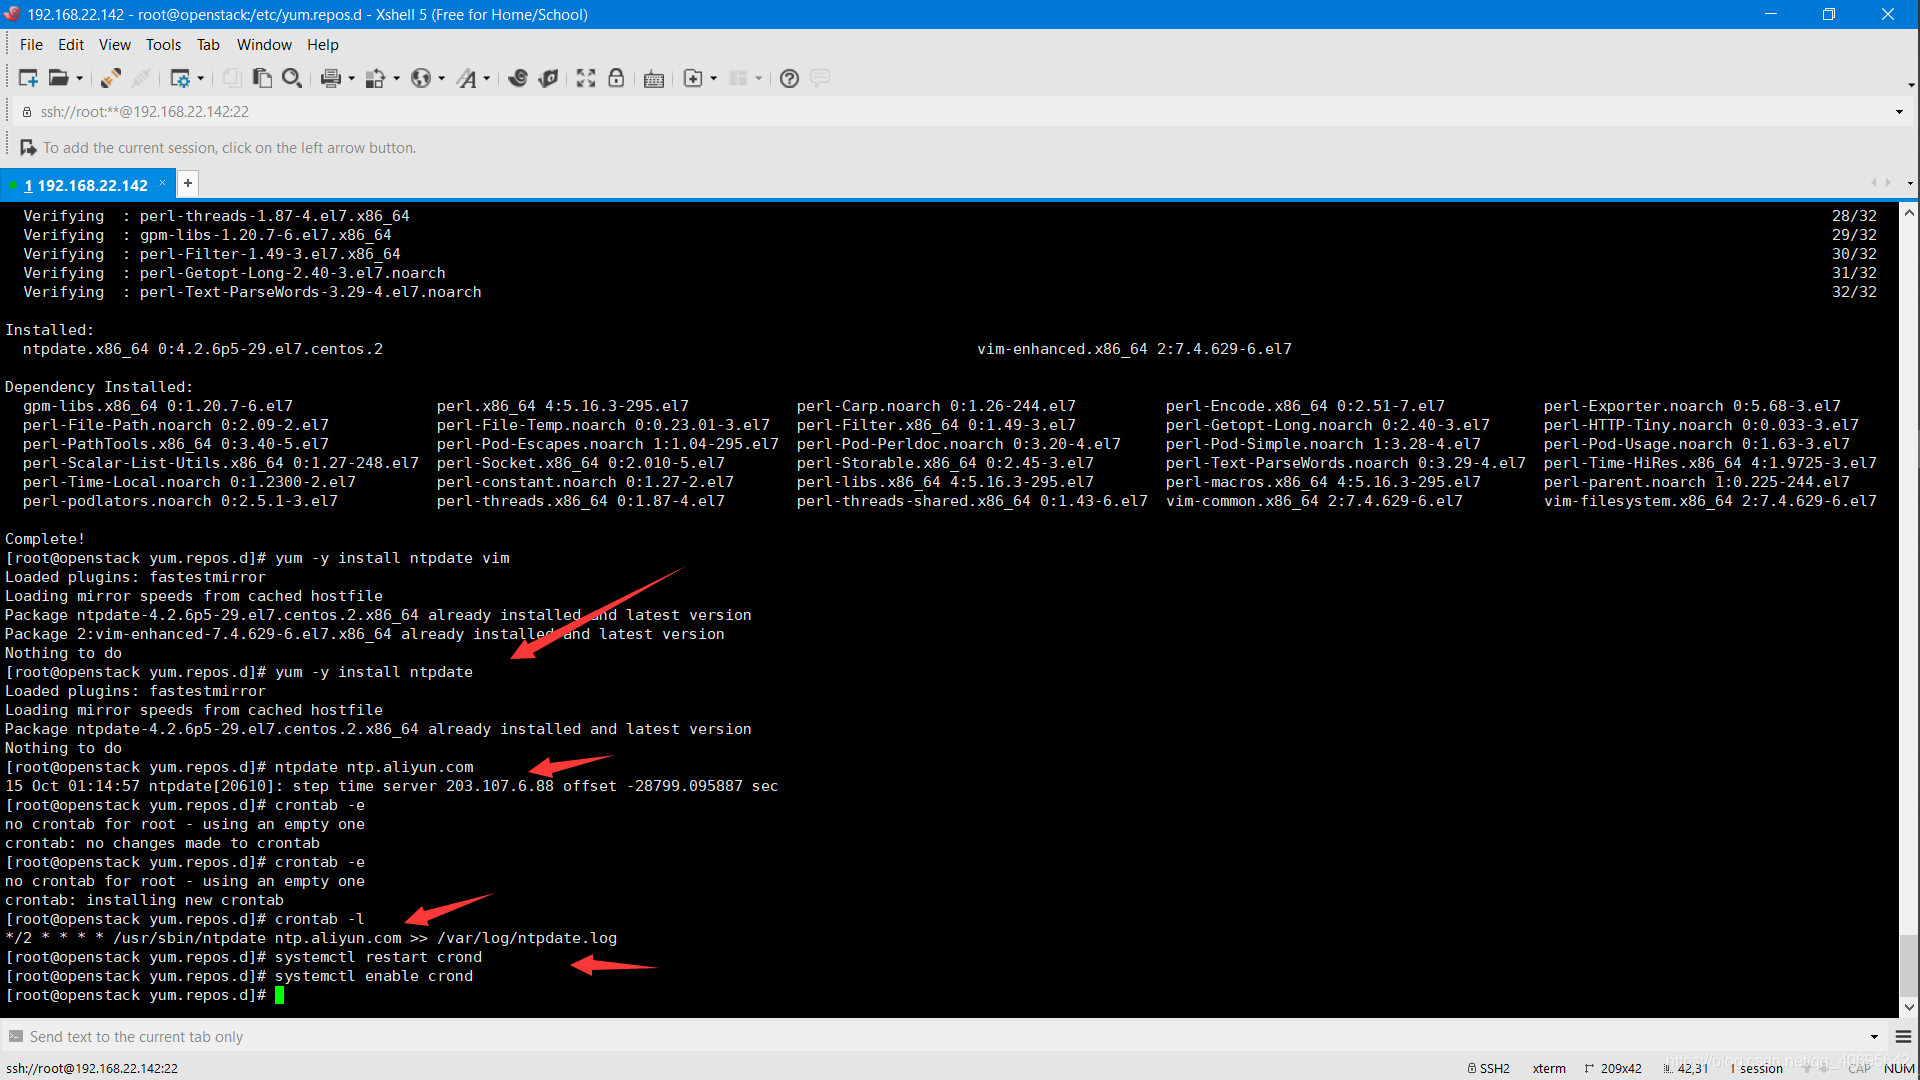Expand the file transfer dropdown arrow
Image resolution: width=1920 pixels, height=1080 pixels.
point(397,78)
